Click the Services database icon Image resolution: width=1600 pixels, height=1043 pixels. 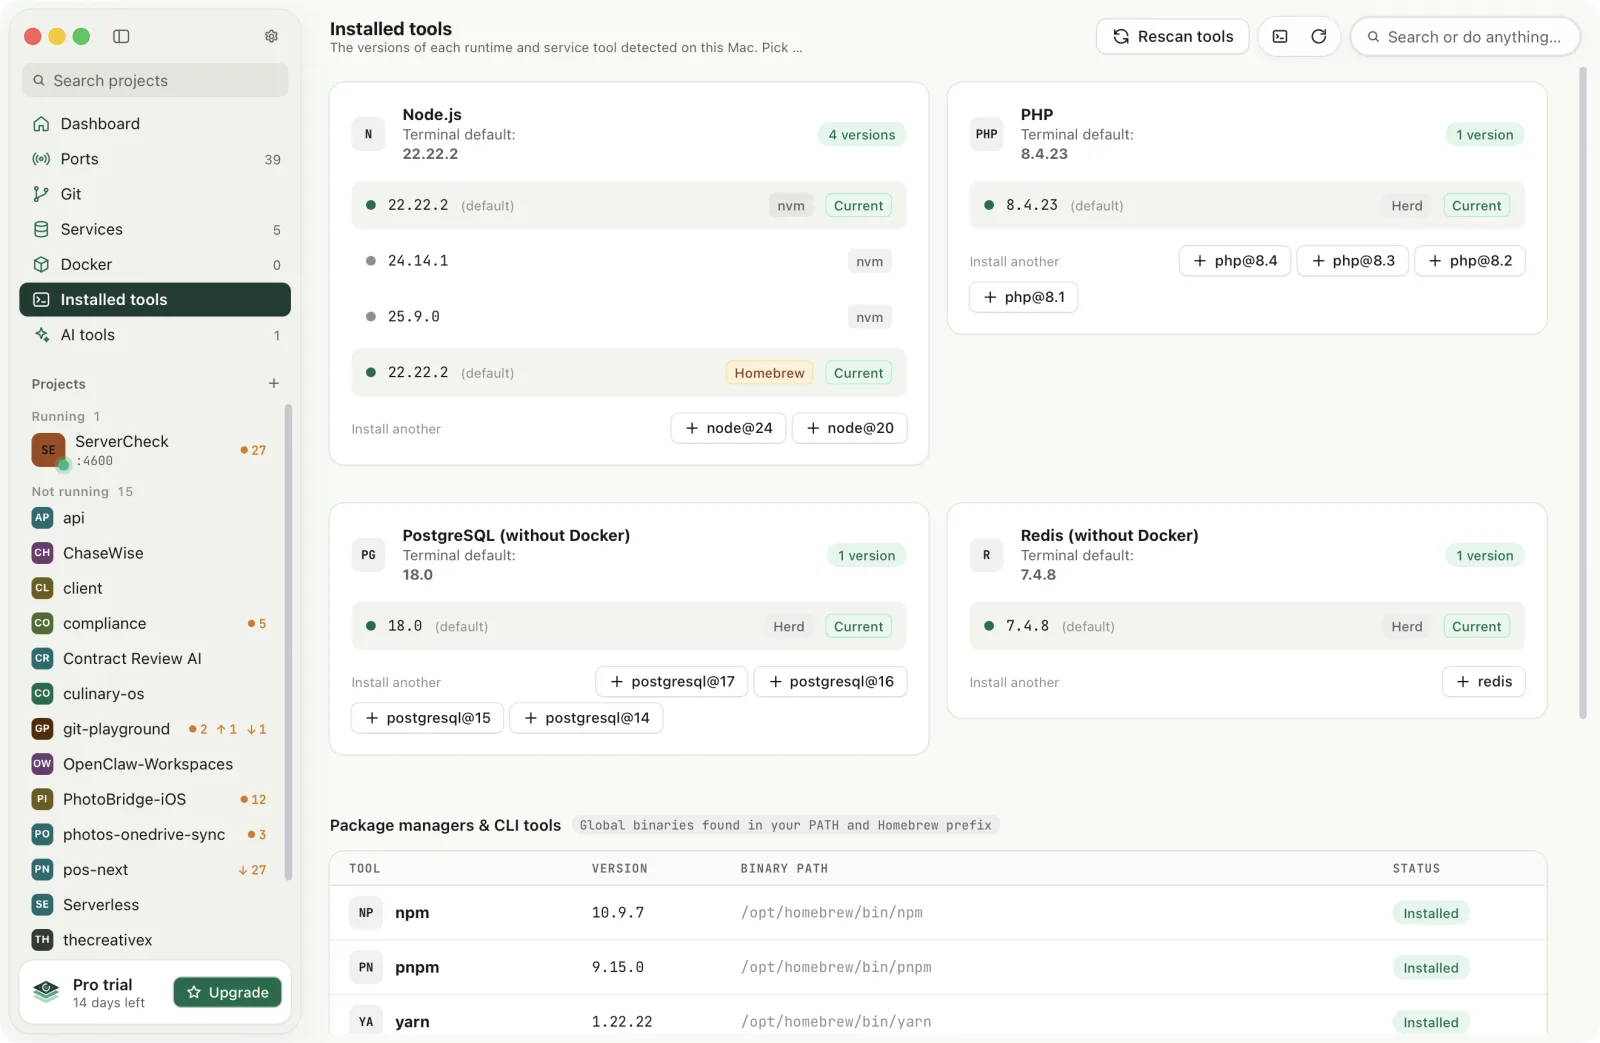tap(41, 229)
